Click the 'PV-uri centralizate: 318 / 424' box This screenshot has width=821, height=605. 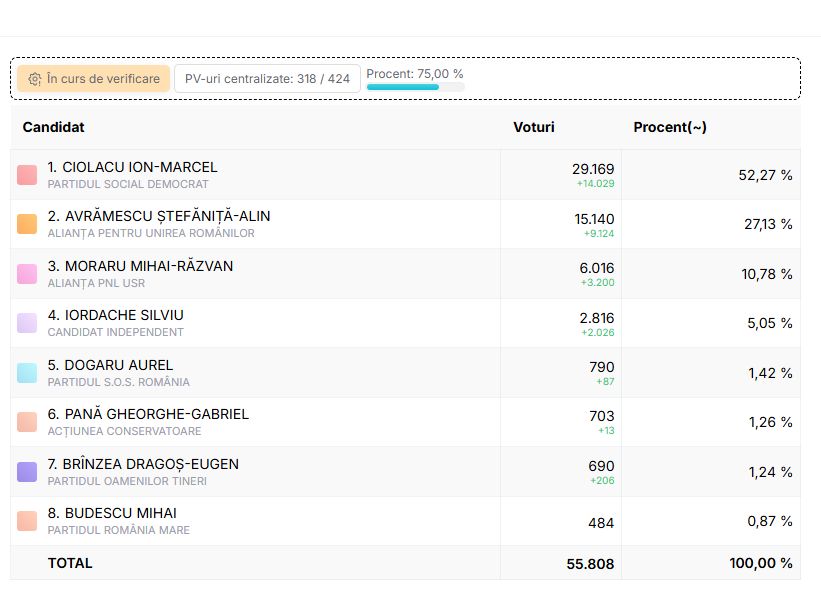(267, 79)
